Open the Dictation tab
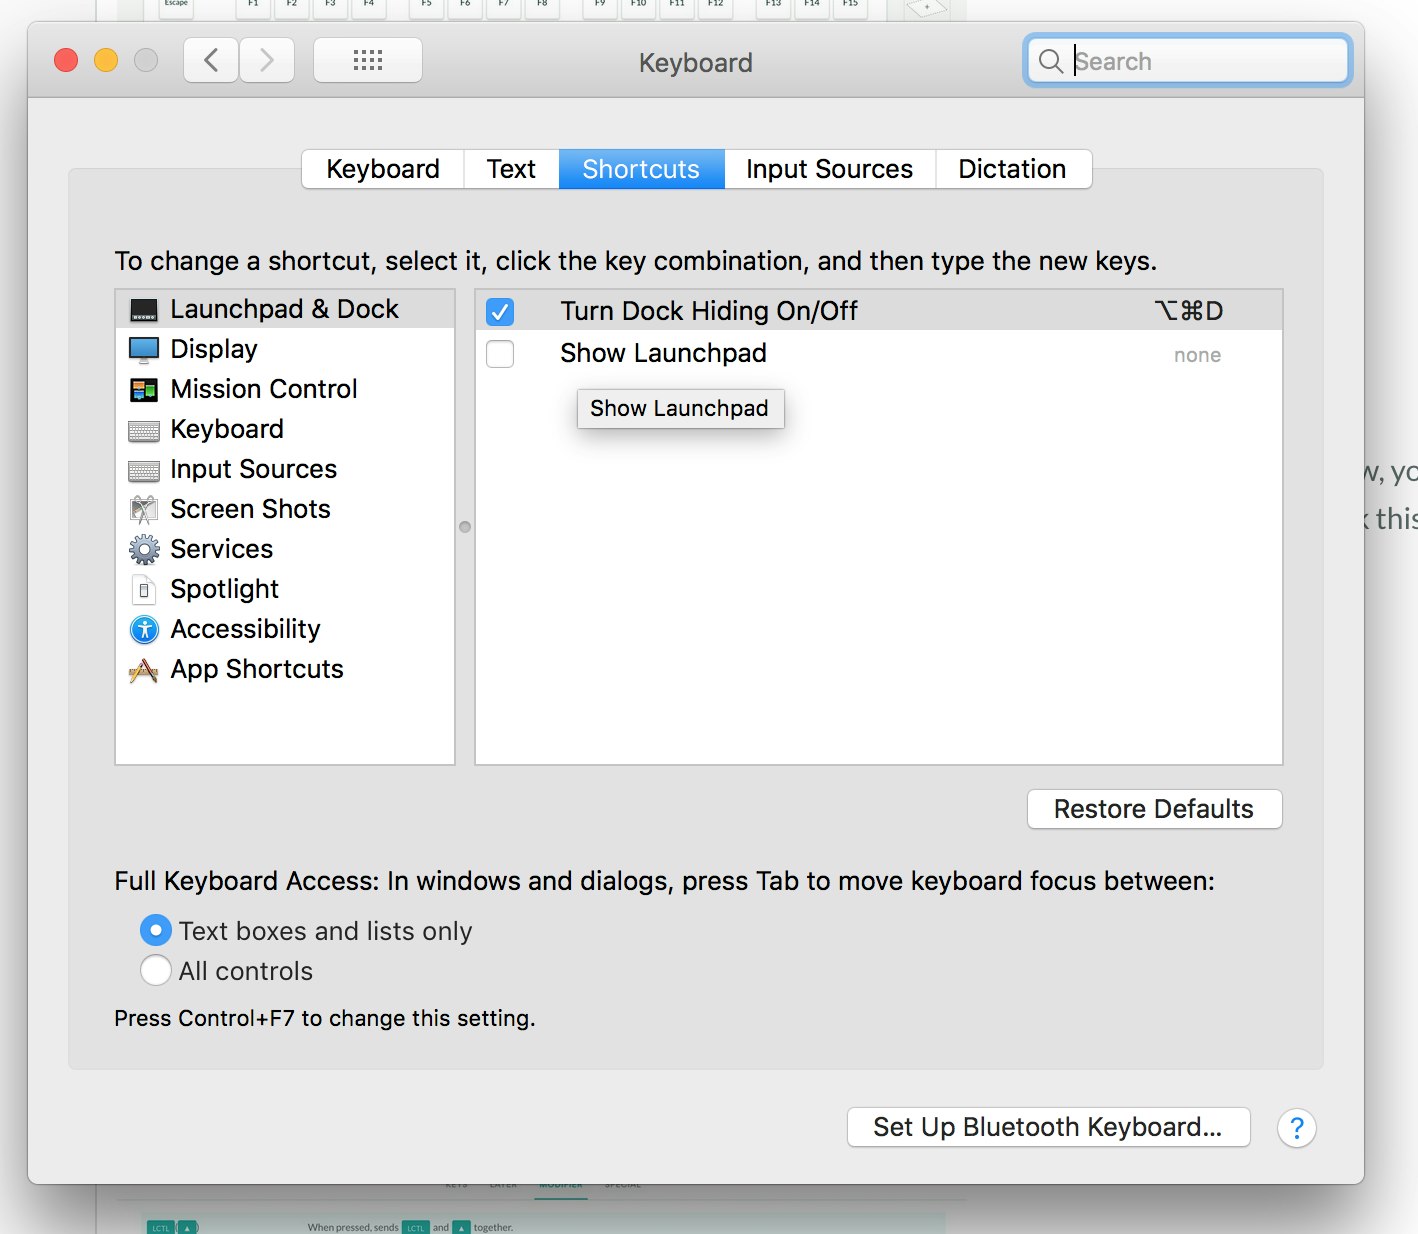The image size is (1418, 1234). click(x=1012, y=169)
